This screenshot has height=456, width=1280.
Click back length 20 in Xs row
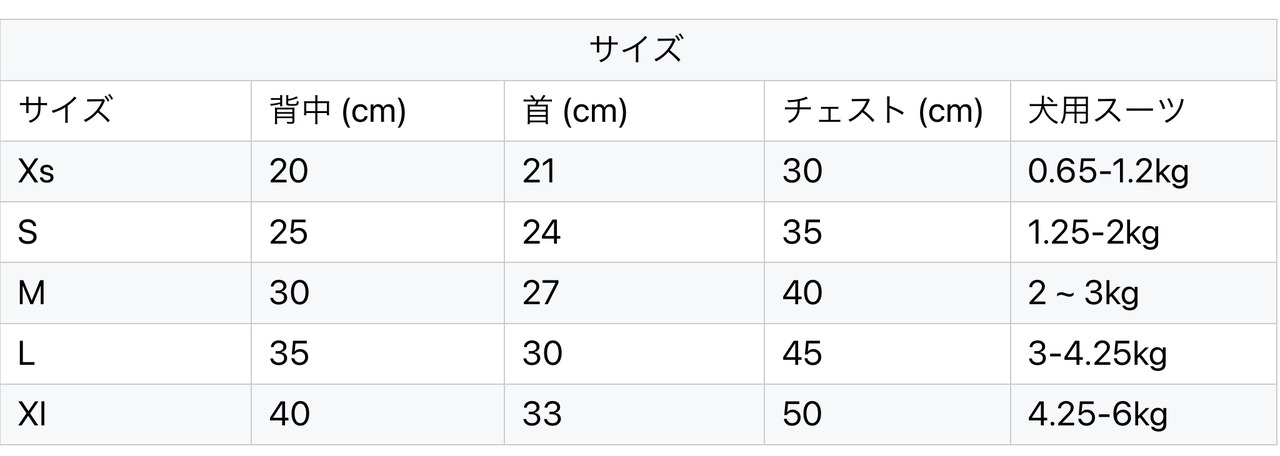click(x=289, y=171)
